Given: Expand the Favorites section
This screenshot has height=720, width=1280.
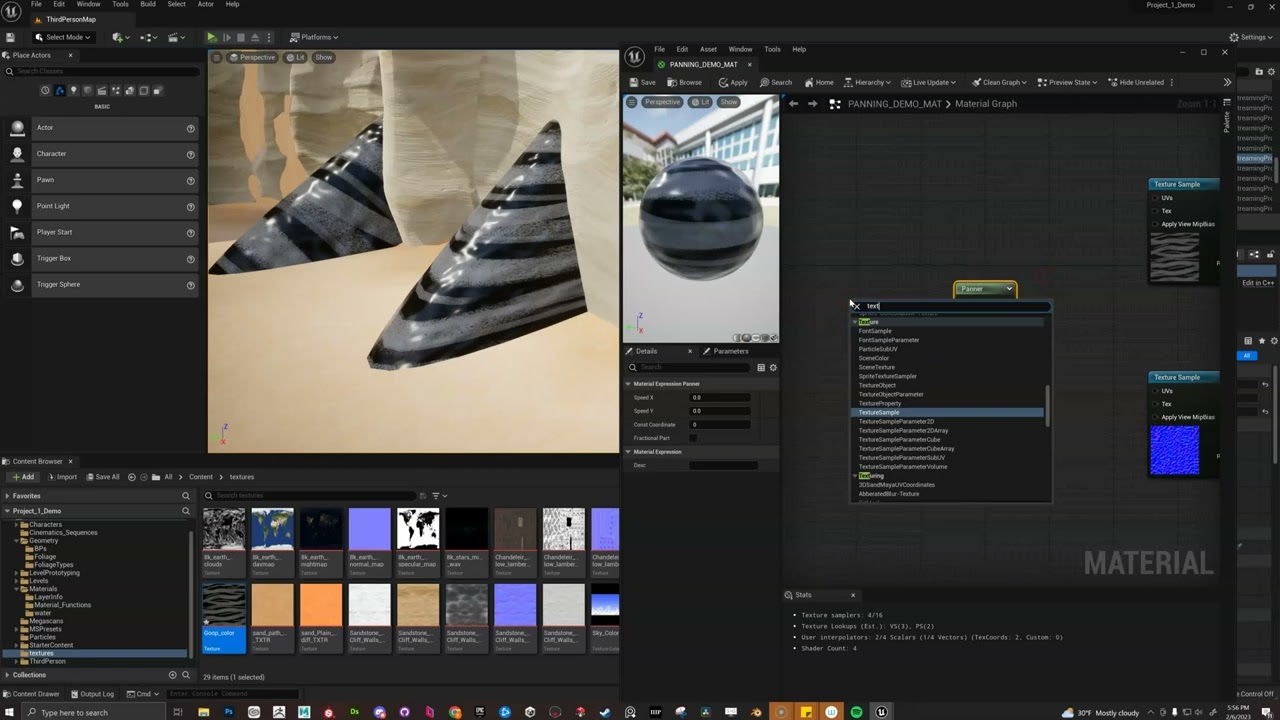Looking at the screenshot, I should 8,496.
